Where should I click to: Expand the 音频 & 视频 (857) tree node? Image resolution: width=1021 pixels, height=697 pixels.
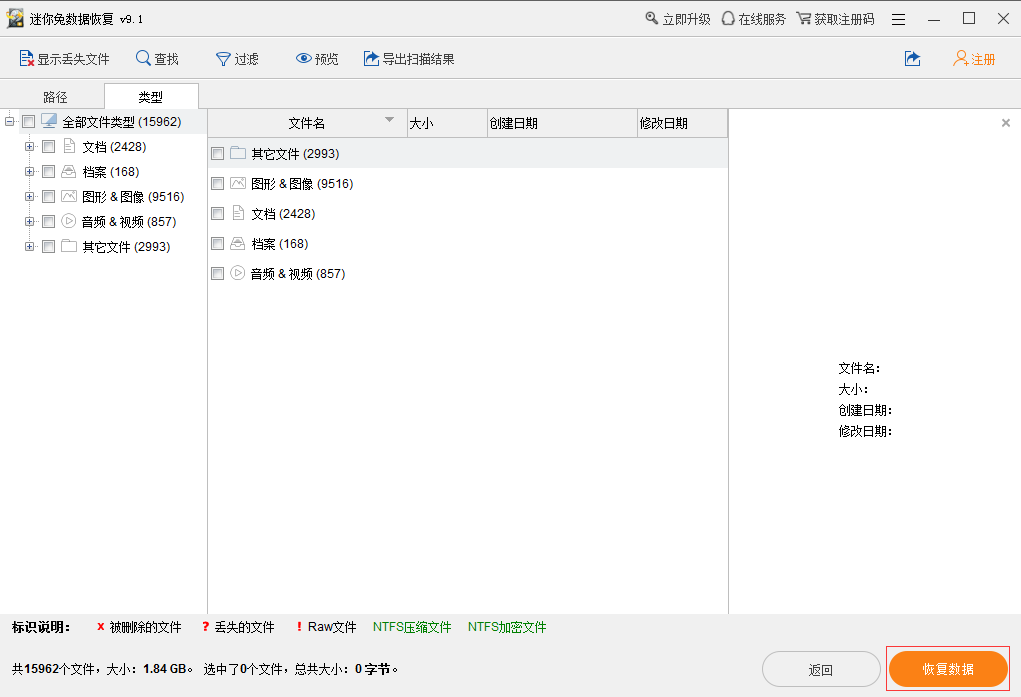(29, 221)
